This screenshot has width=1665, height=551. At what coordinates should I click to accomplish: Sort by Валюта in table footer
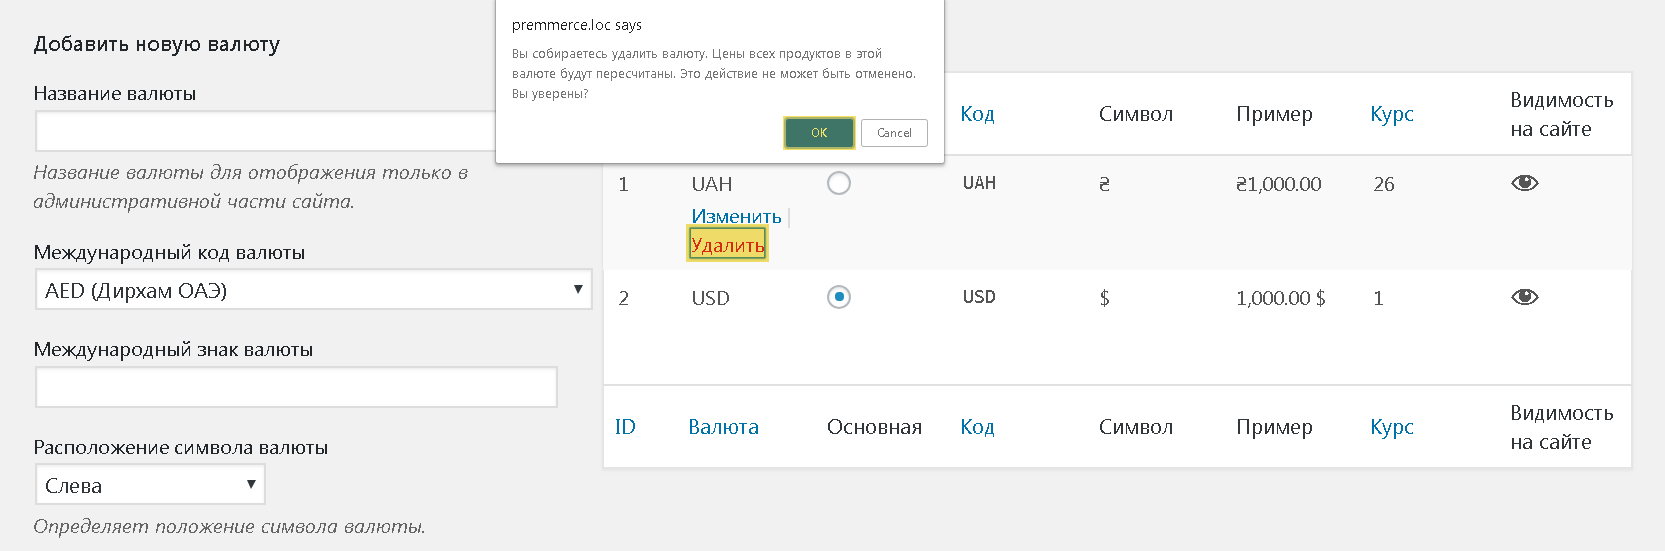[723, 427]
